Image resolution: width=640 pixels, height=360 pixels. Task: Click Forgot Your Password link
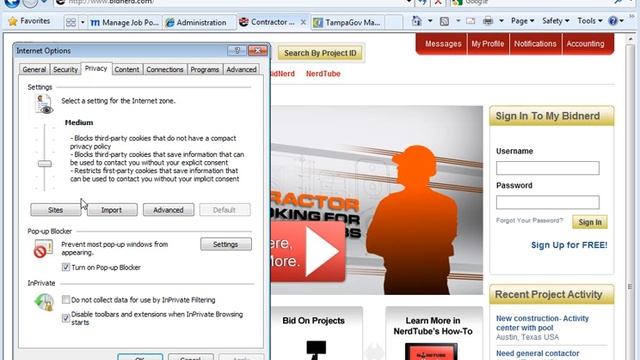529,220
